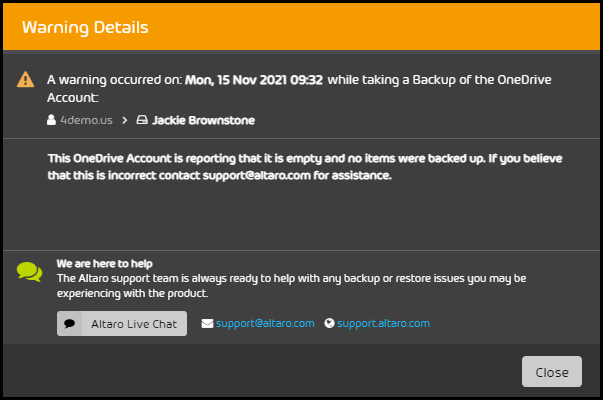Screen dimensions: 603x400
Task: Select the Jackie Brownstone account breadcrumb
Action: [203, 120]
